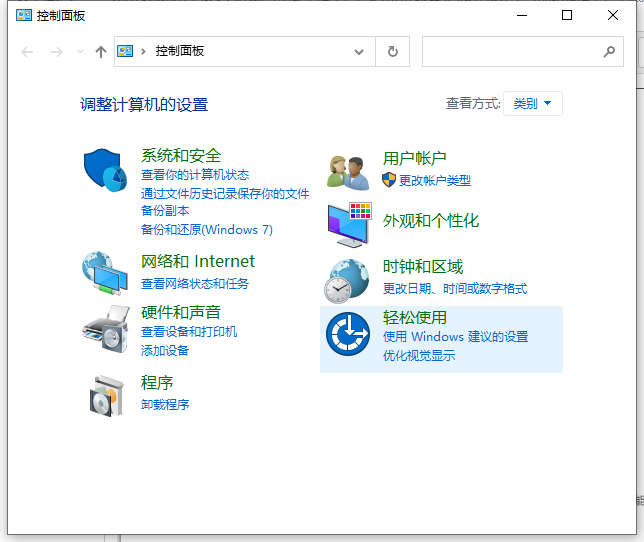Screen dimensions: 644x542
Task: Go up one level with up arrow
Action: [x=100, y=51]
